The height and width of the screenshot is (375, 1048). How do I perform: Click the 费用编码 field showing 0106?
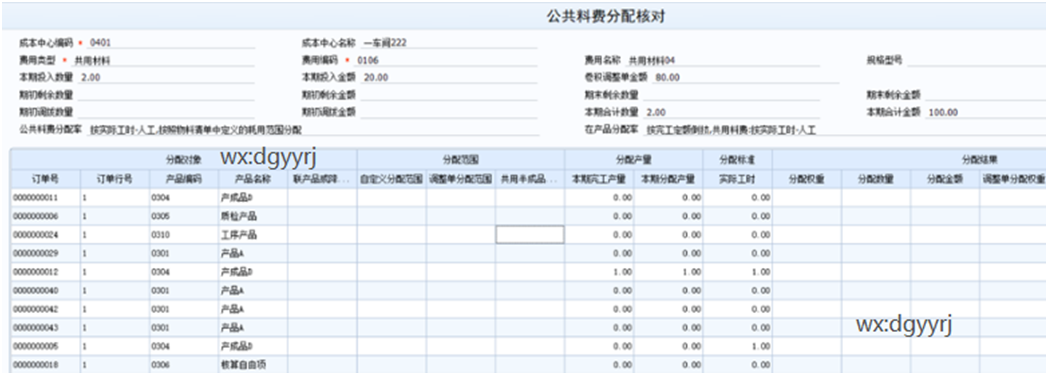click(447, 60)
